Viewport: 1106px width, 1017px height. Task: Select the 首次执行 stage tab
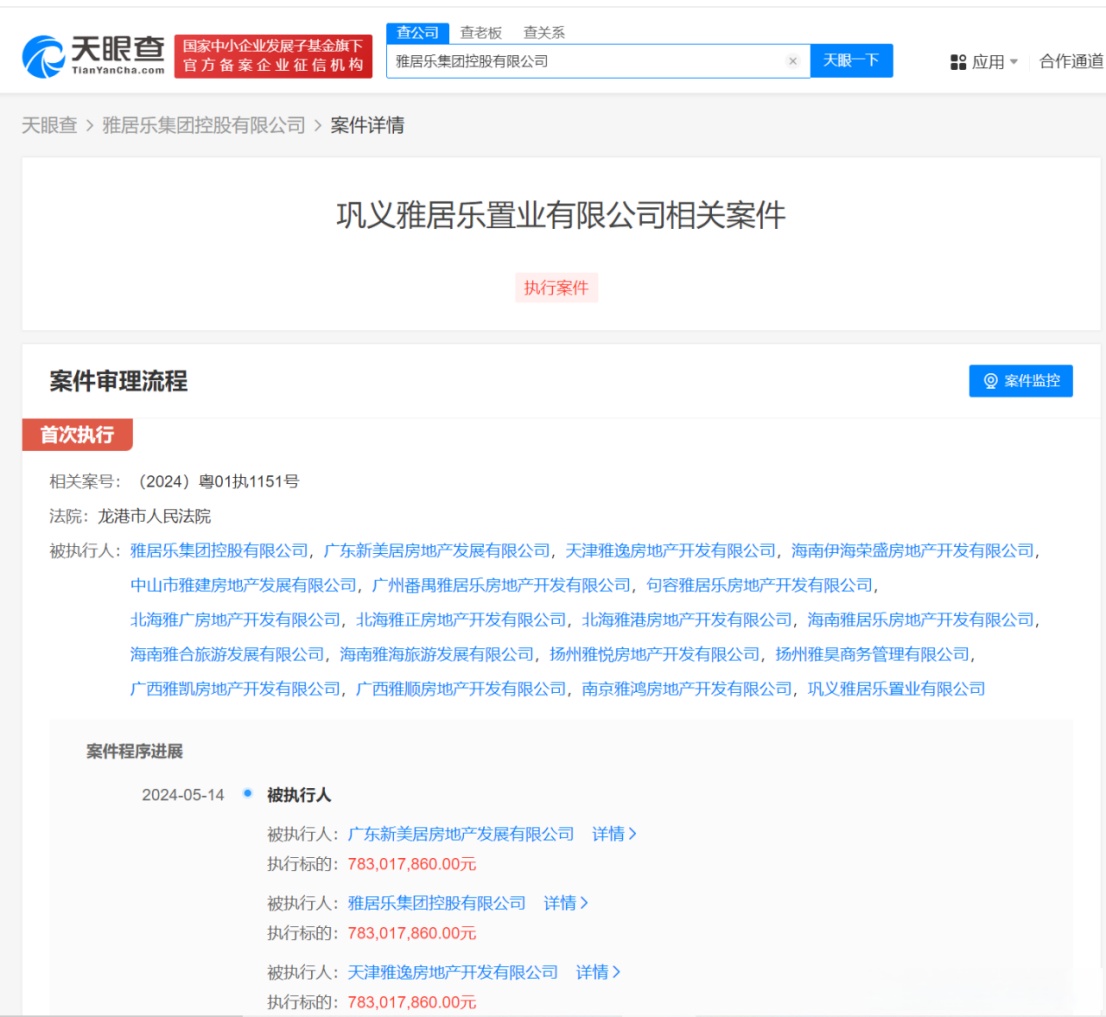(78, 434)
